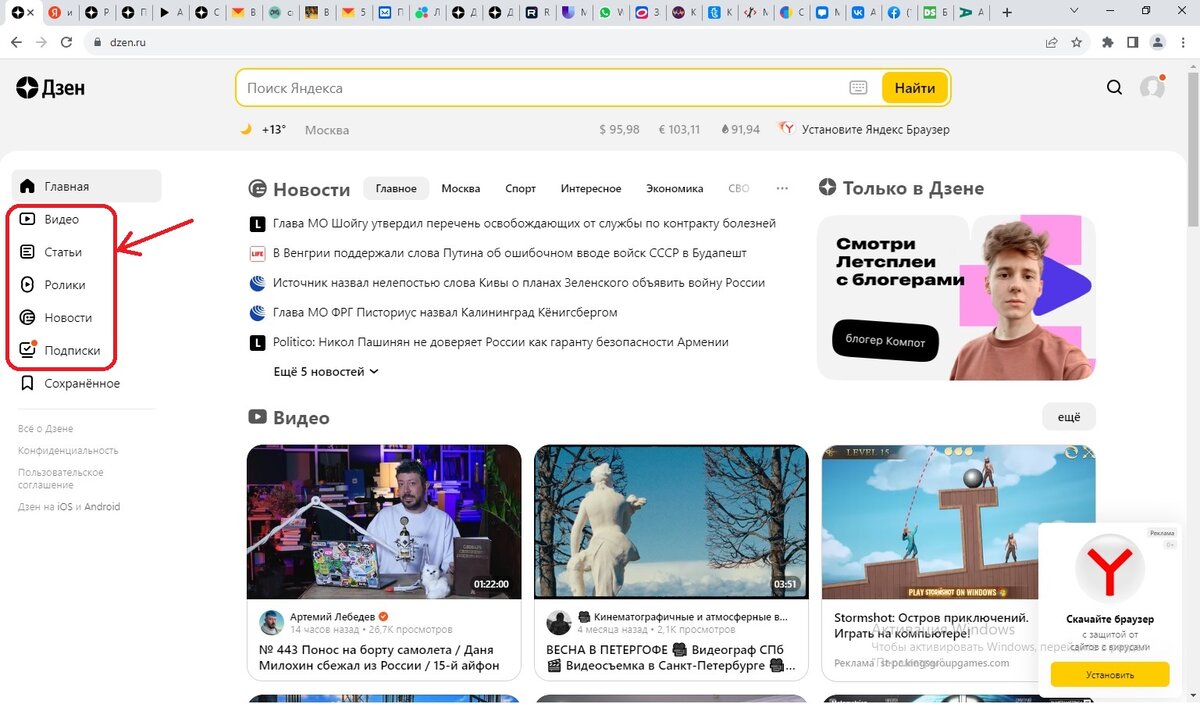The width and height of the screenshot is (1200, 704).
Task: Click the Дзен logo
Action: tap(48, 87)
